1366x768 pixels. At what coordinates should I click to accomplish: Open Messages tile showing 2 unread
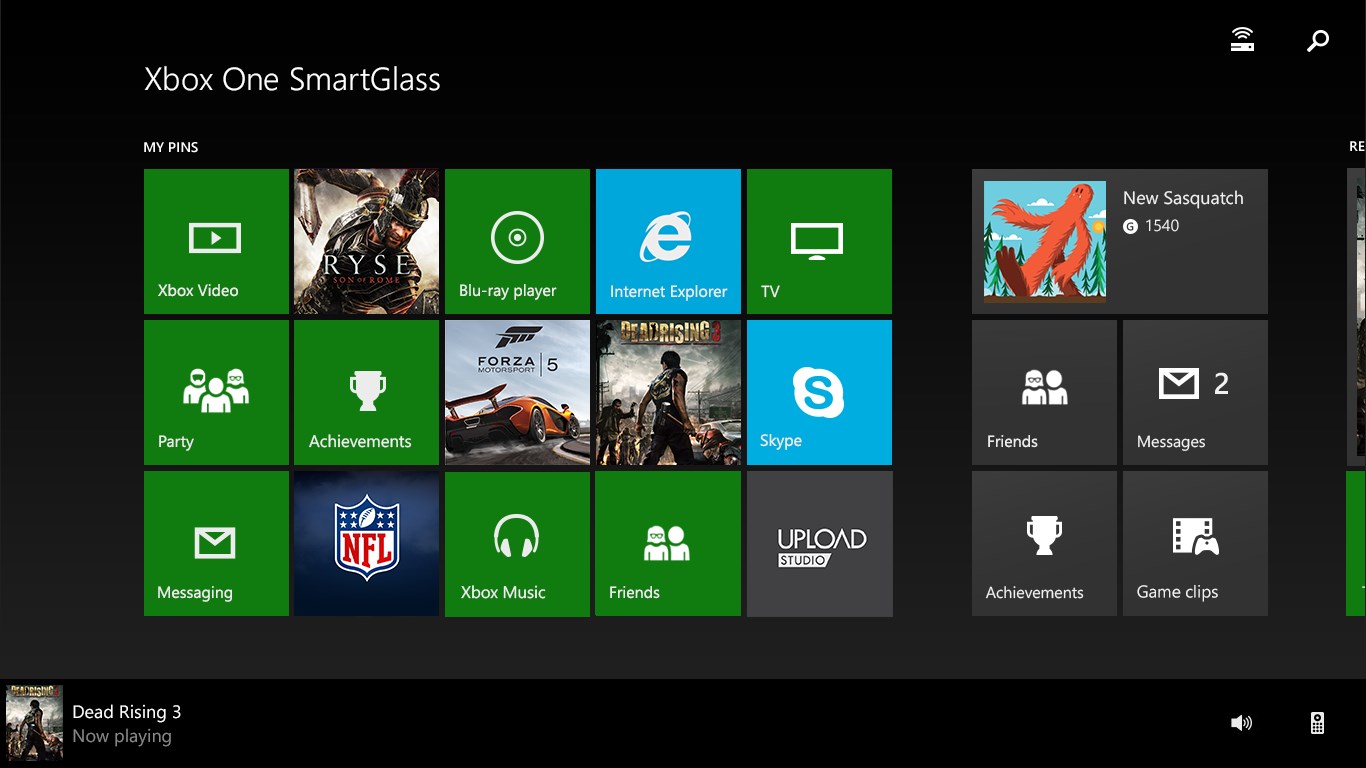click(1195, 392)
